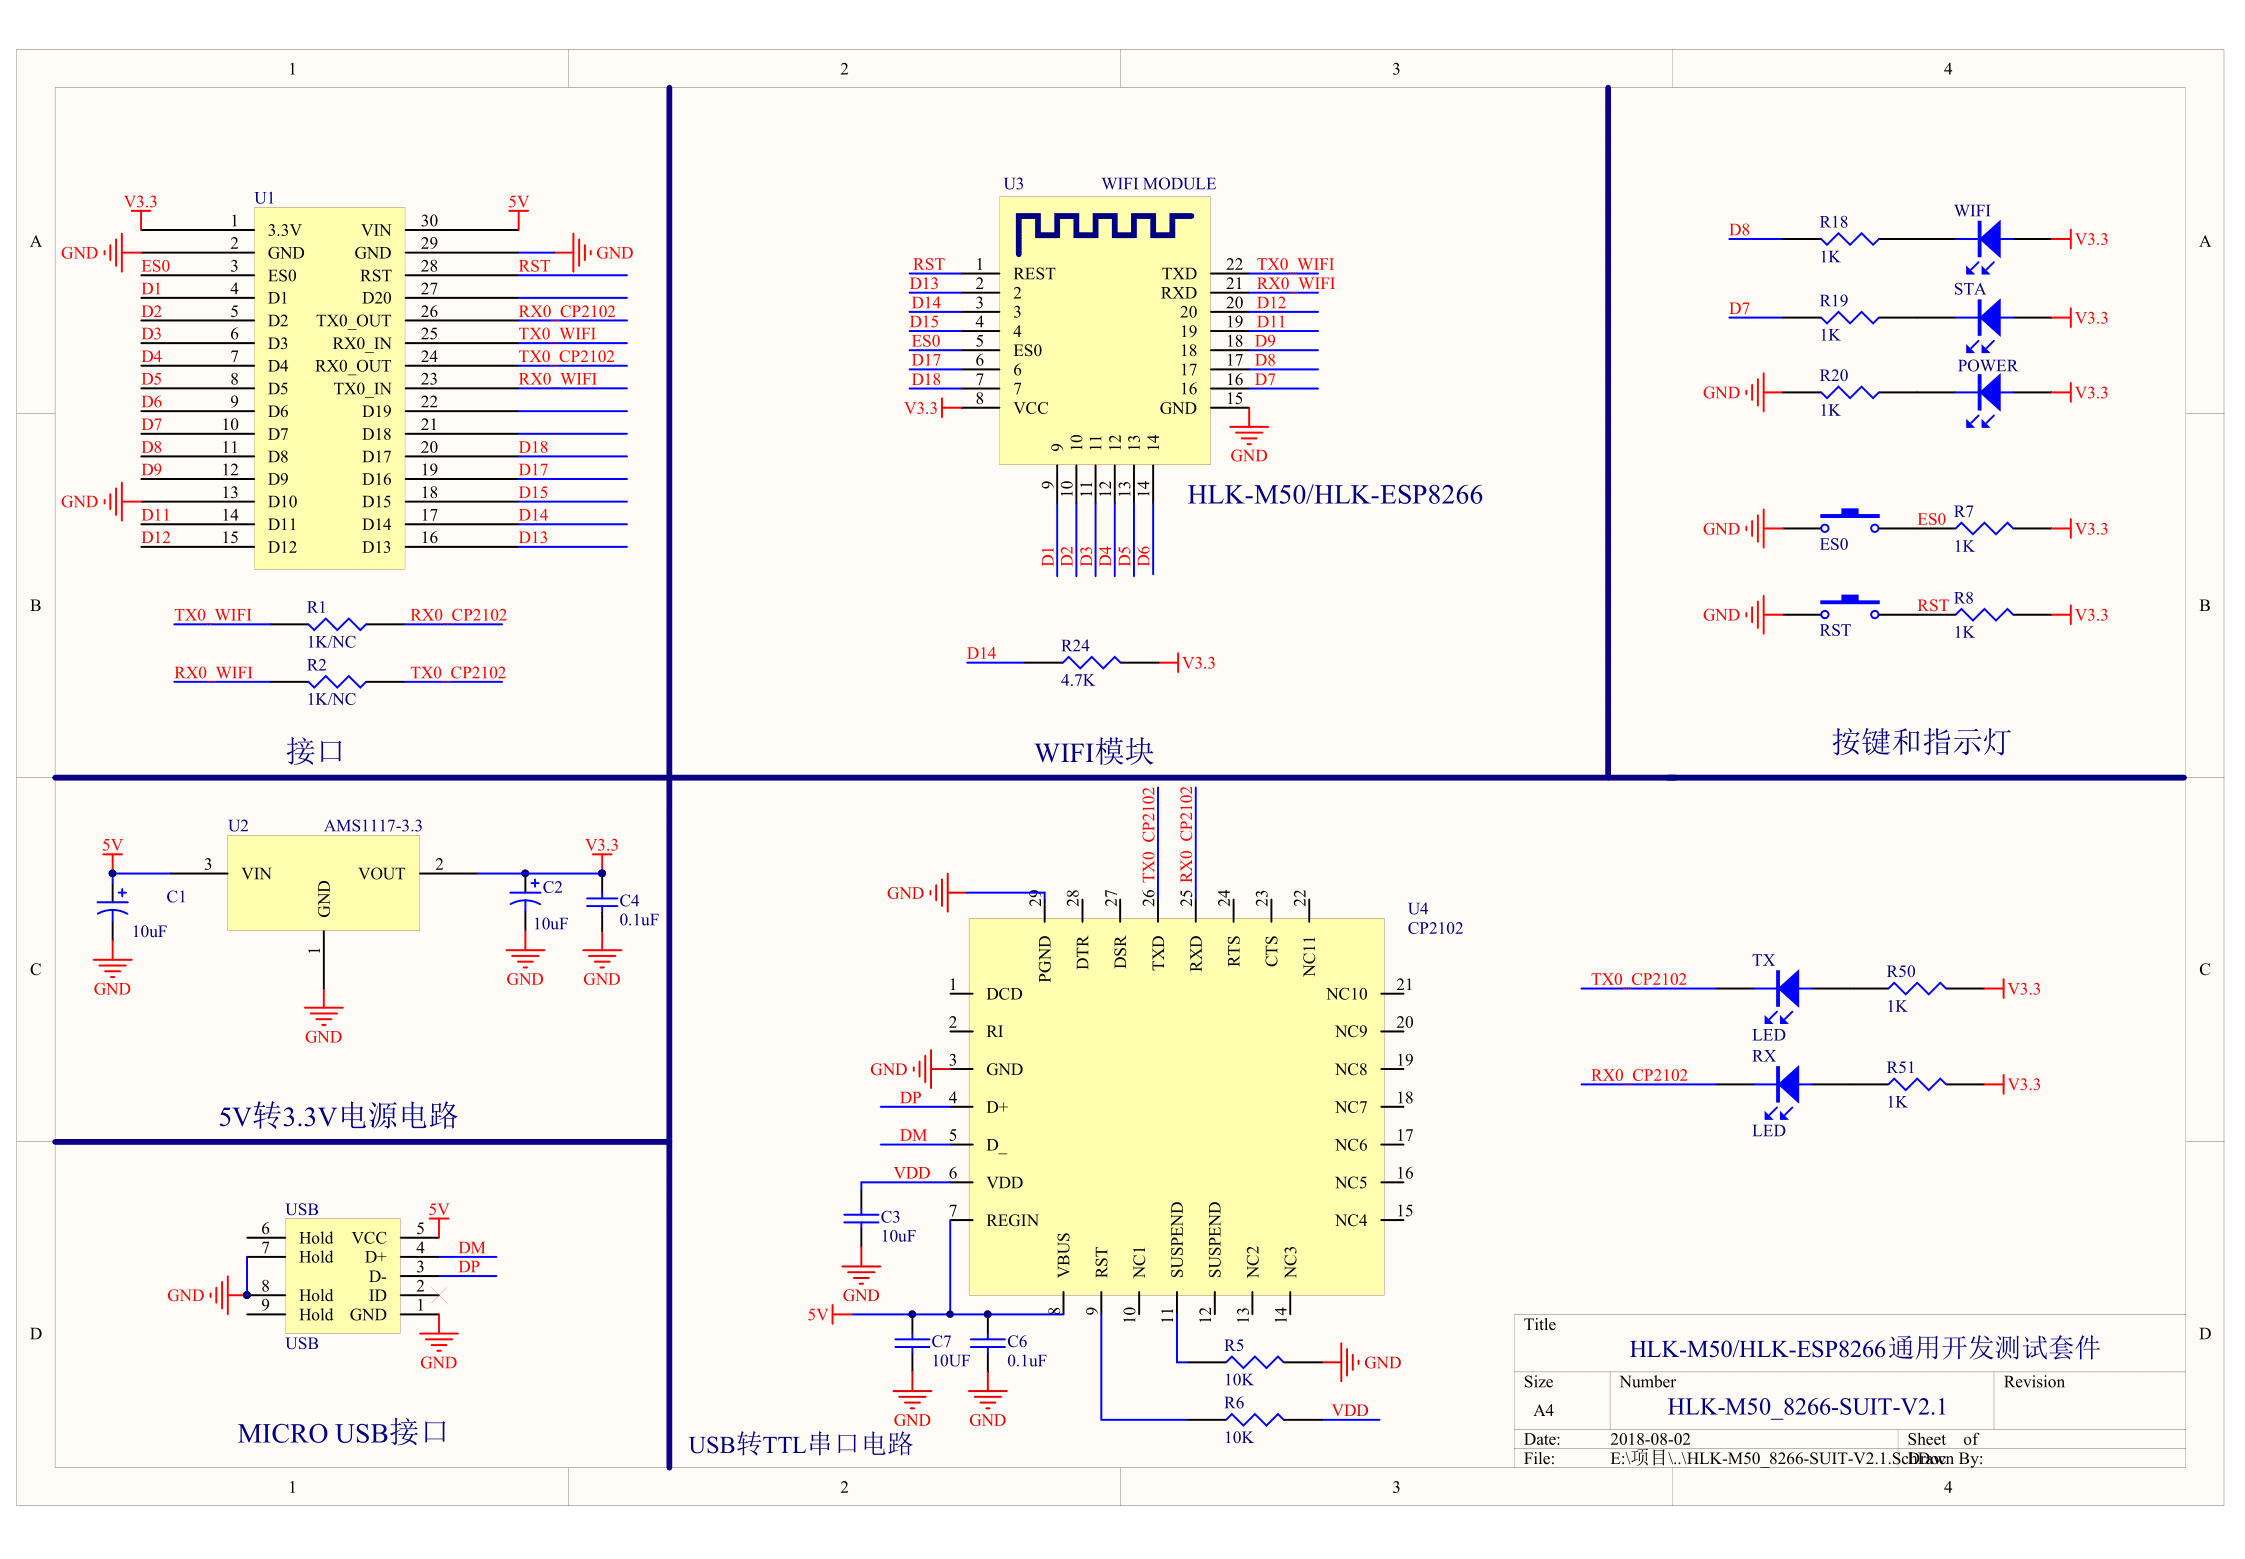Select capacitor C3 10uF symbol
The height and width of the screenshot is (1559, 2245).
pos(861,1218)
